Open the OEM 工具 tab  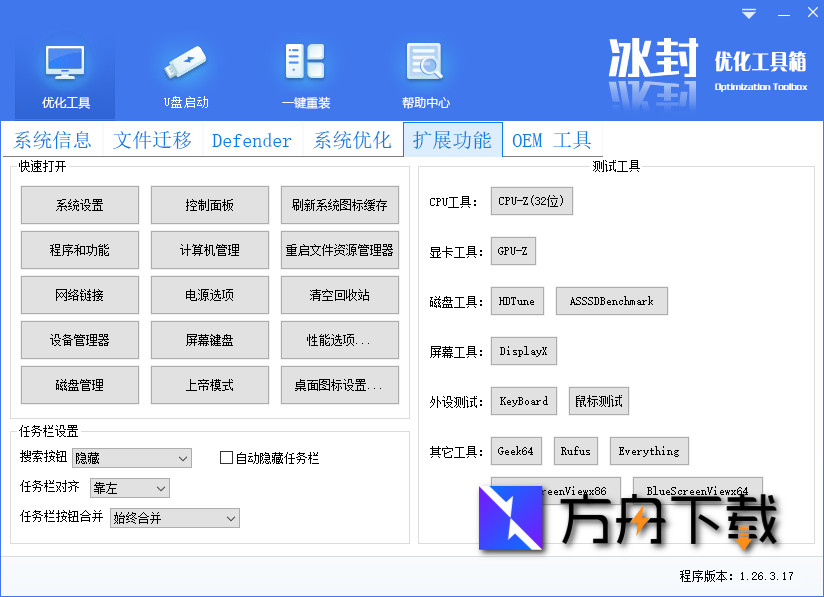551,140
